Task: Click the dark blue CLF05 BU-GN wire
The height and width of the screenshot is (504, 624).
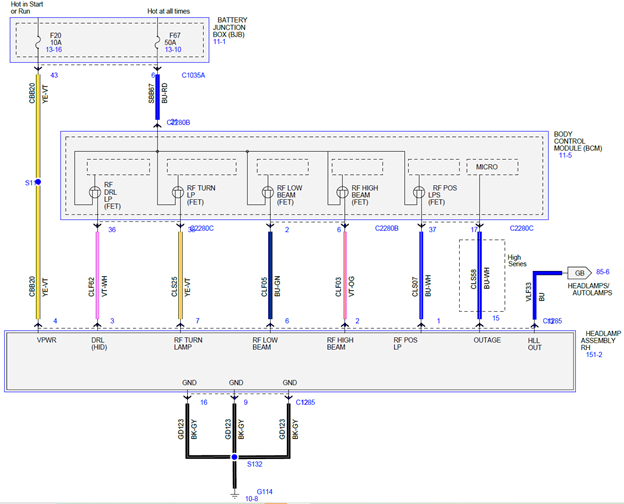Action: (x=270, y=275)
